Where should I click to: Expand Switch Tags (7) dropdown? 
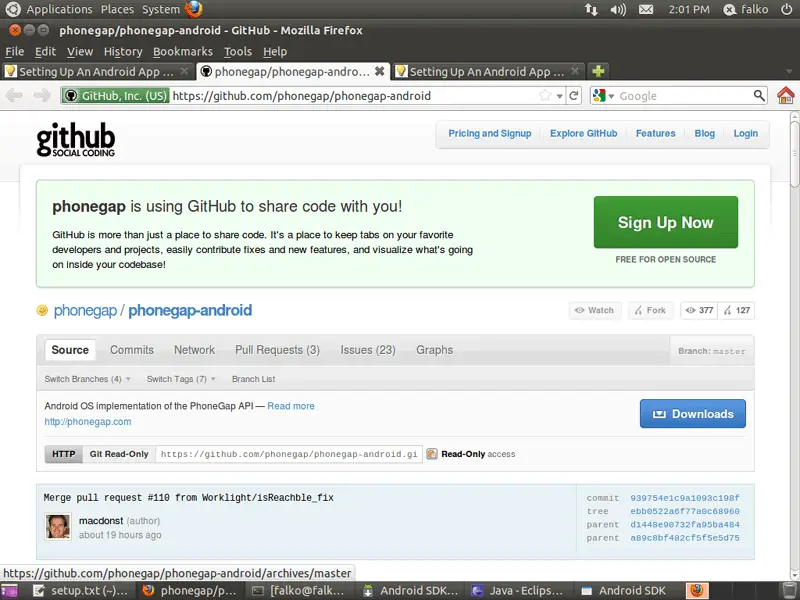181,379
